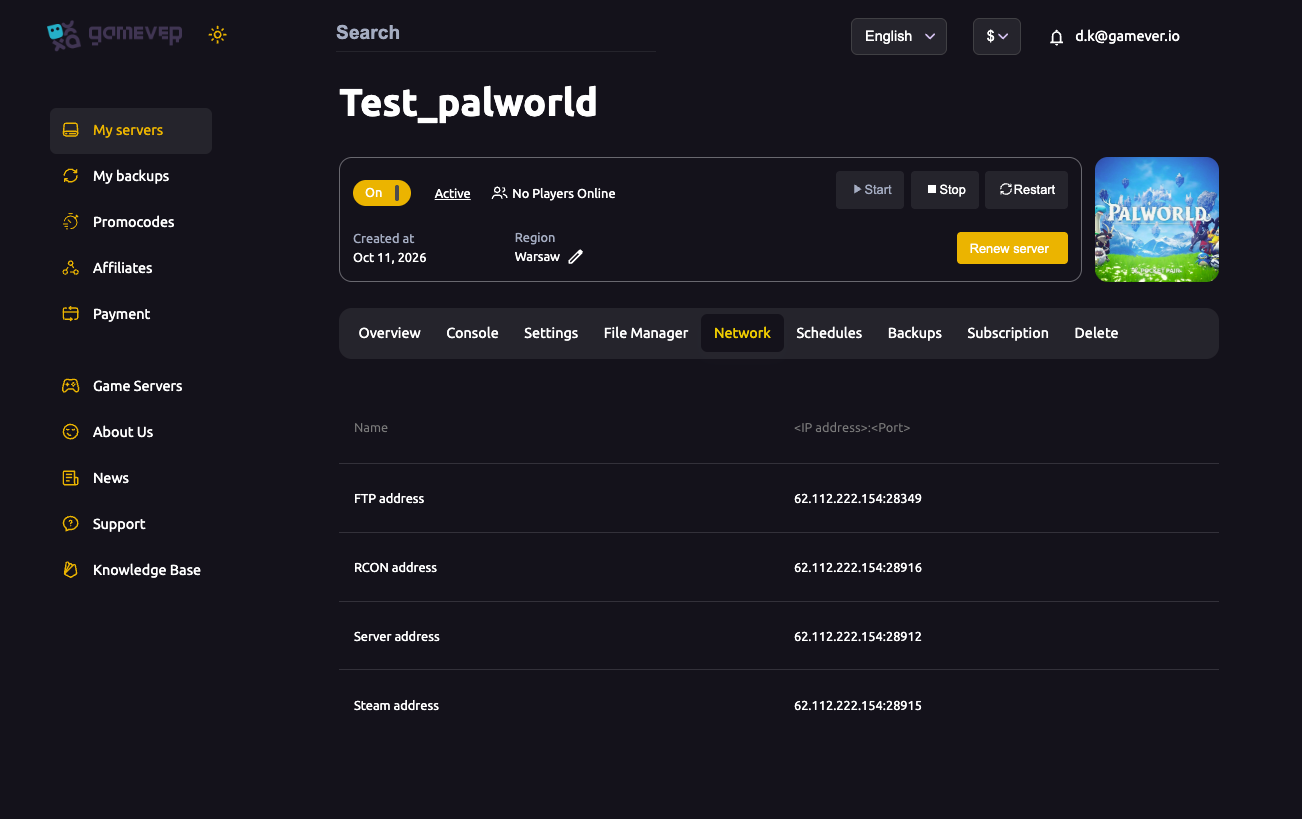Open the d.k@gamever.io account menu
The height and width of the screenshot is (819, 1302).
(1127, 36)
